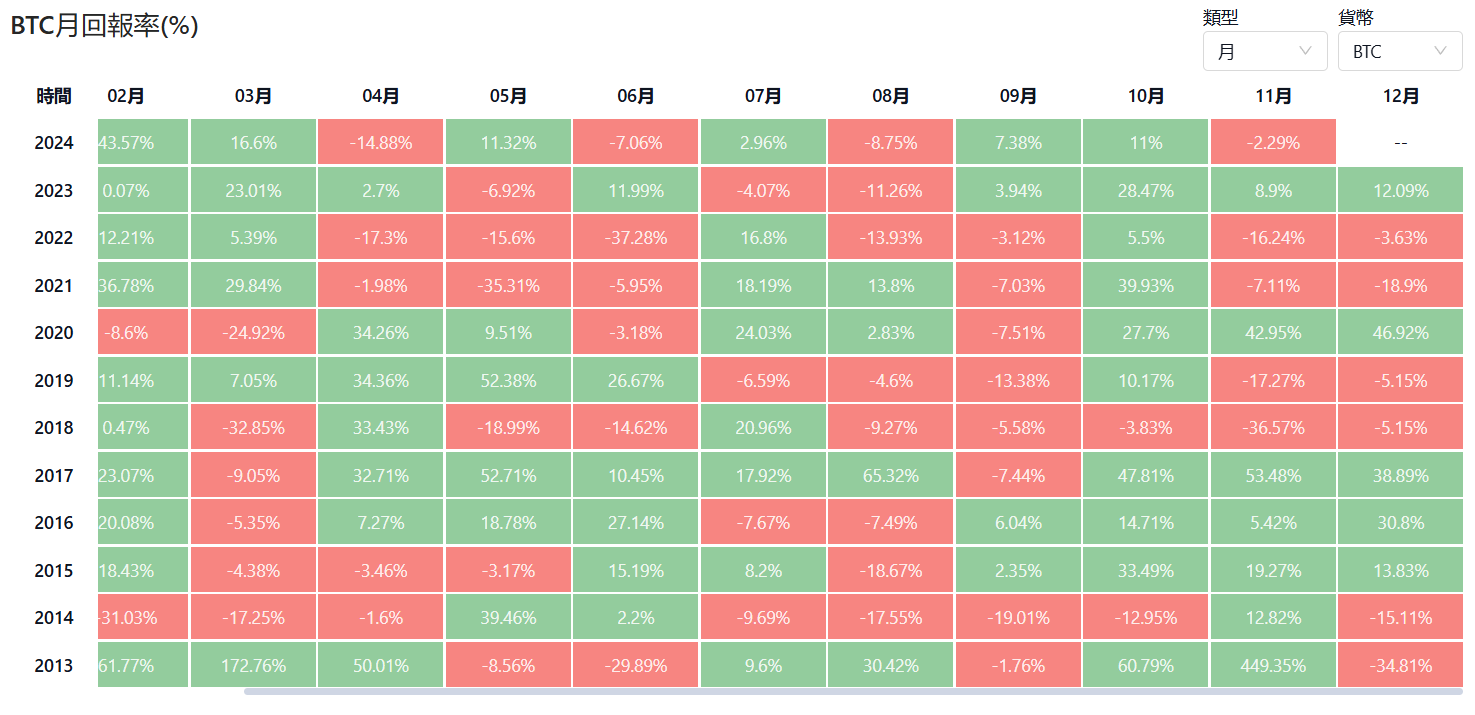Click the chevron arrow in 貨幣 selector
1475x715 pixels.
(x=1441, y=51)
